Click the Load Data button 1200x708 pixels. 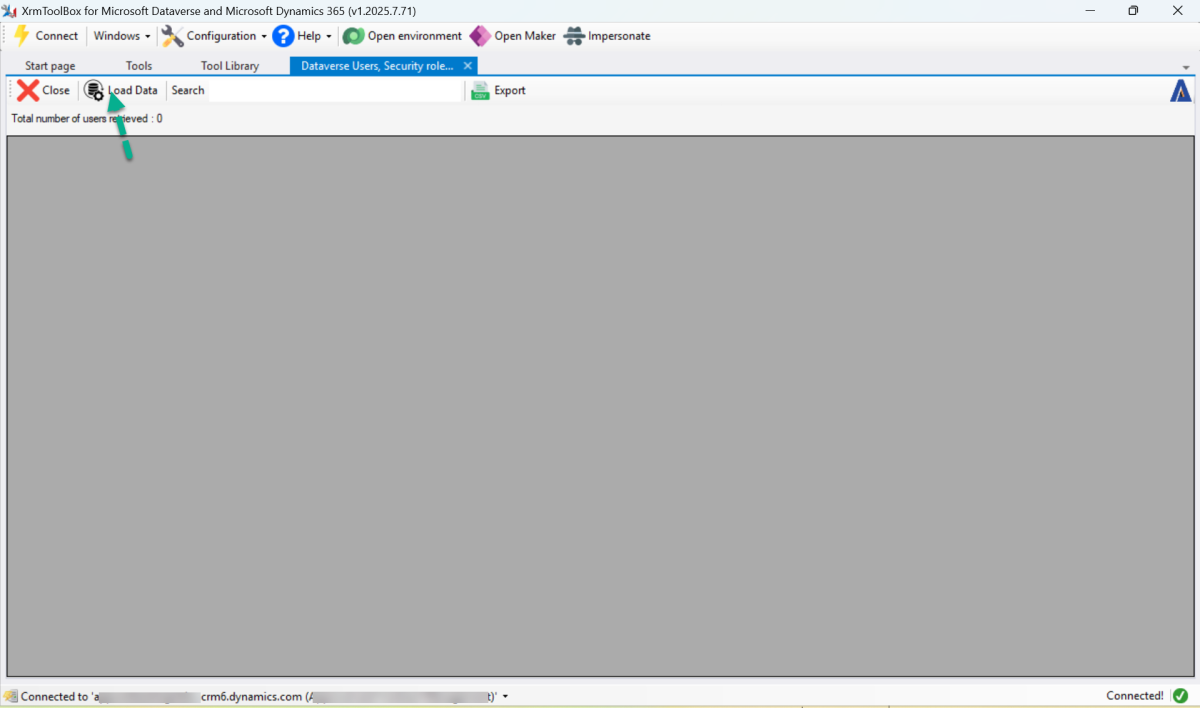(121, 90)
